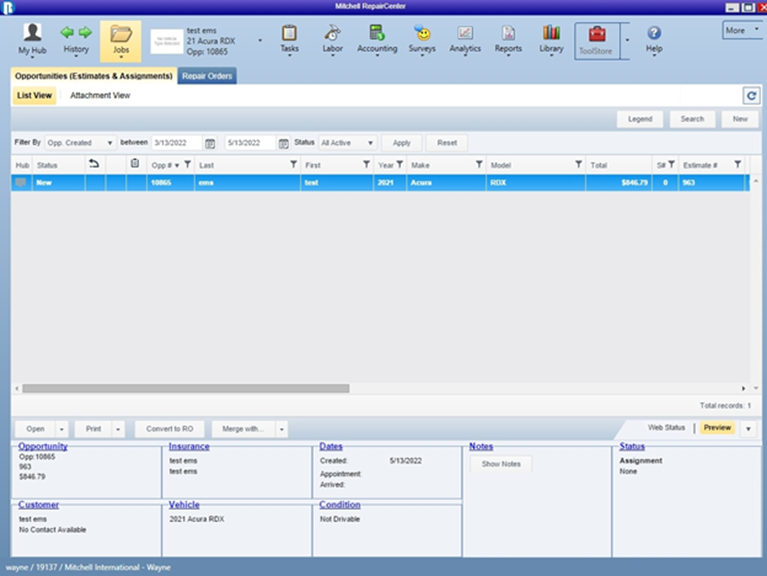Image resolution: width=767 pixels, height=576 pixels.
Task: Open Status All Active dropdown
Action: pos(348,143)
